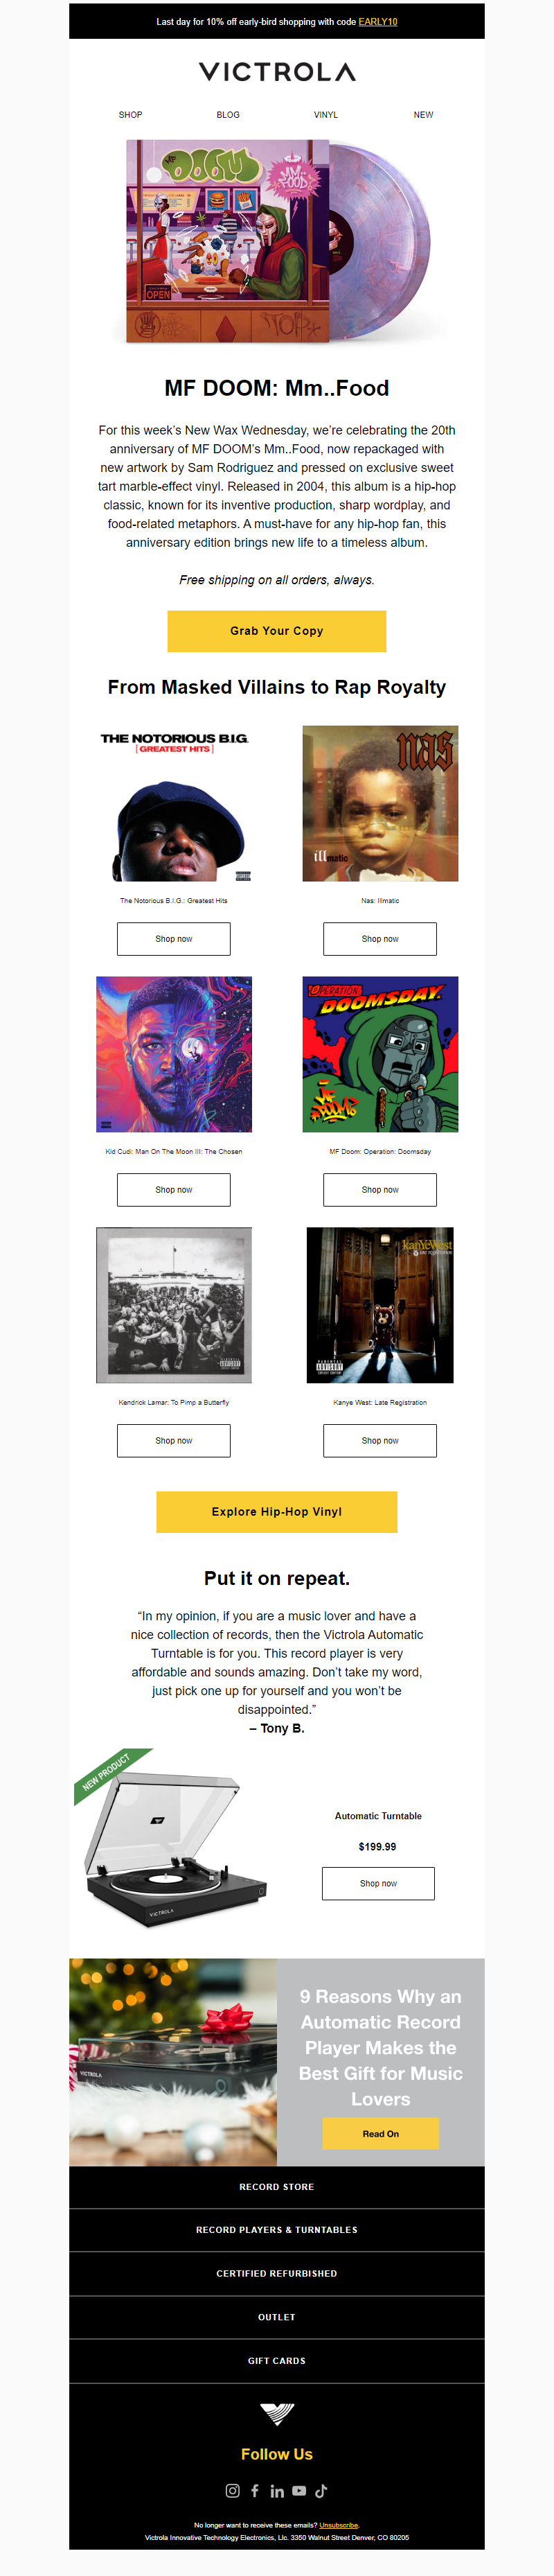Click the Read On button

[x=380, y=2133]
